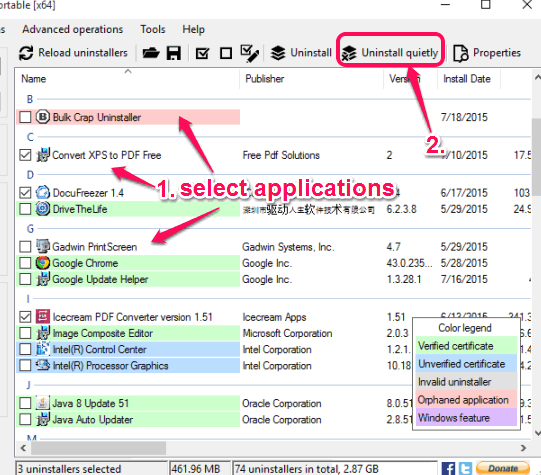The image size is (541, 475).
Task: Sort by the Publisher column header
Action: (x=311, y=79)
